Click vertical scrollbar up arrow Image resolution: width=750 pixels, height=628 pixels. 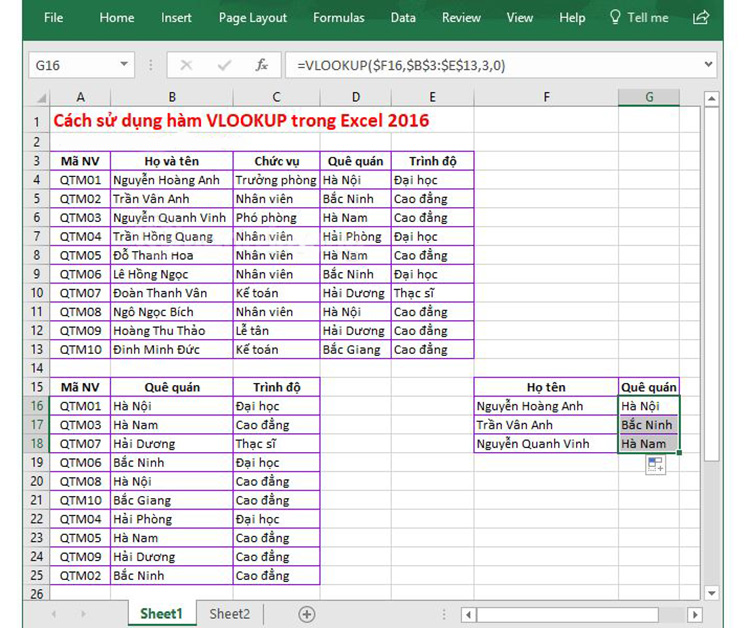pyautogui.click(x=712, y=99)
